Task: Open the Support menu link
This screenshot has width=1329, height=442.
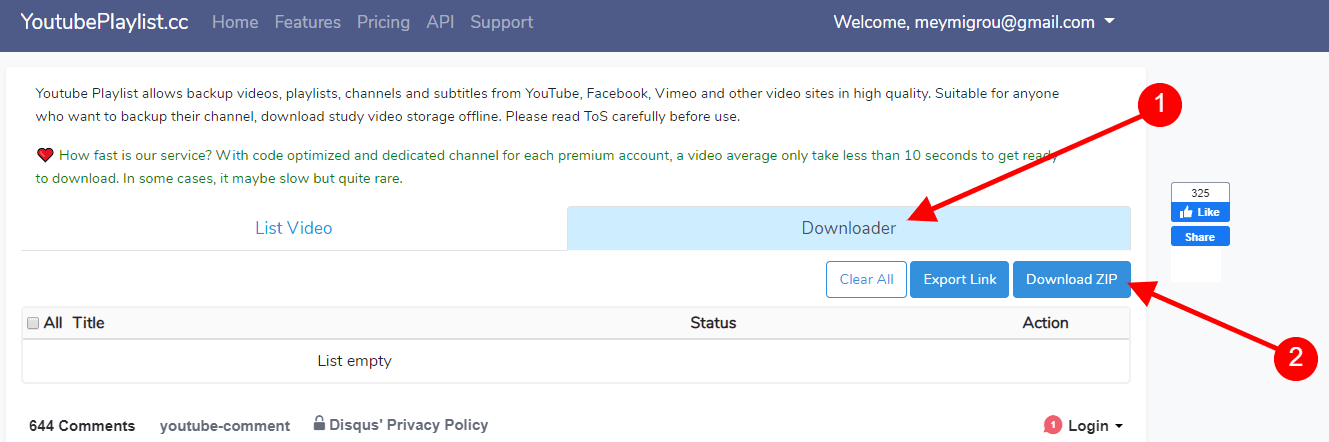Action: click(x=501, y=22)
